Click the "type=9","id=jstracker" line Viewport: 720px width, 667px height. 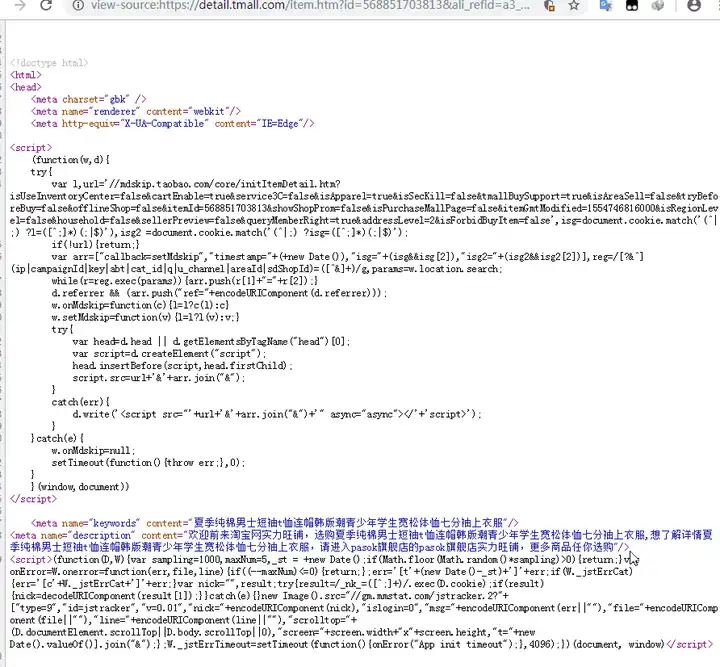click(364, 608)
